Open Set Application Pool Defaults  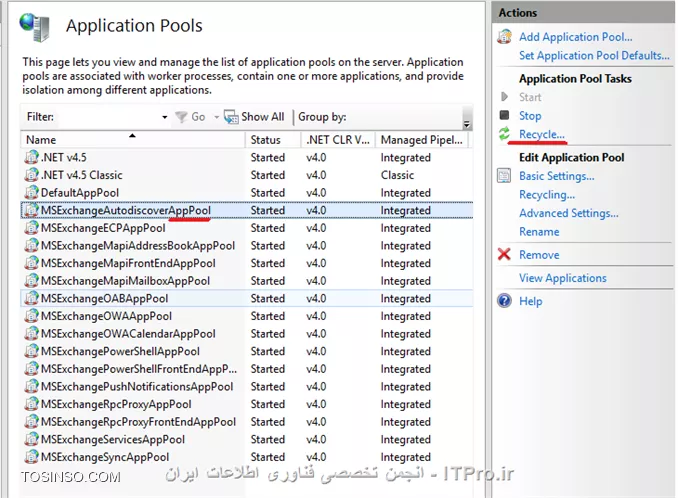click(594, 56)
